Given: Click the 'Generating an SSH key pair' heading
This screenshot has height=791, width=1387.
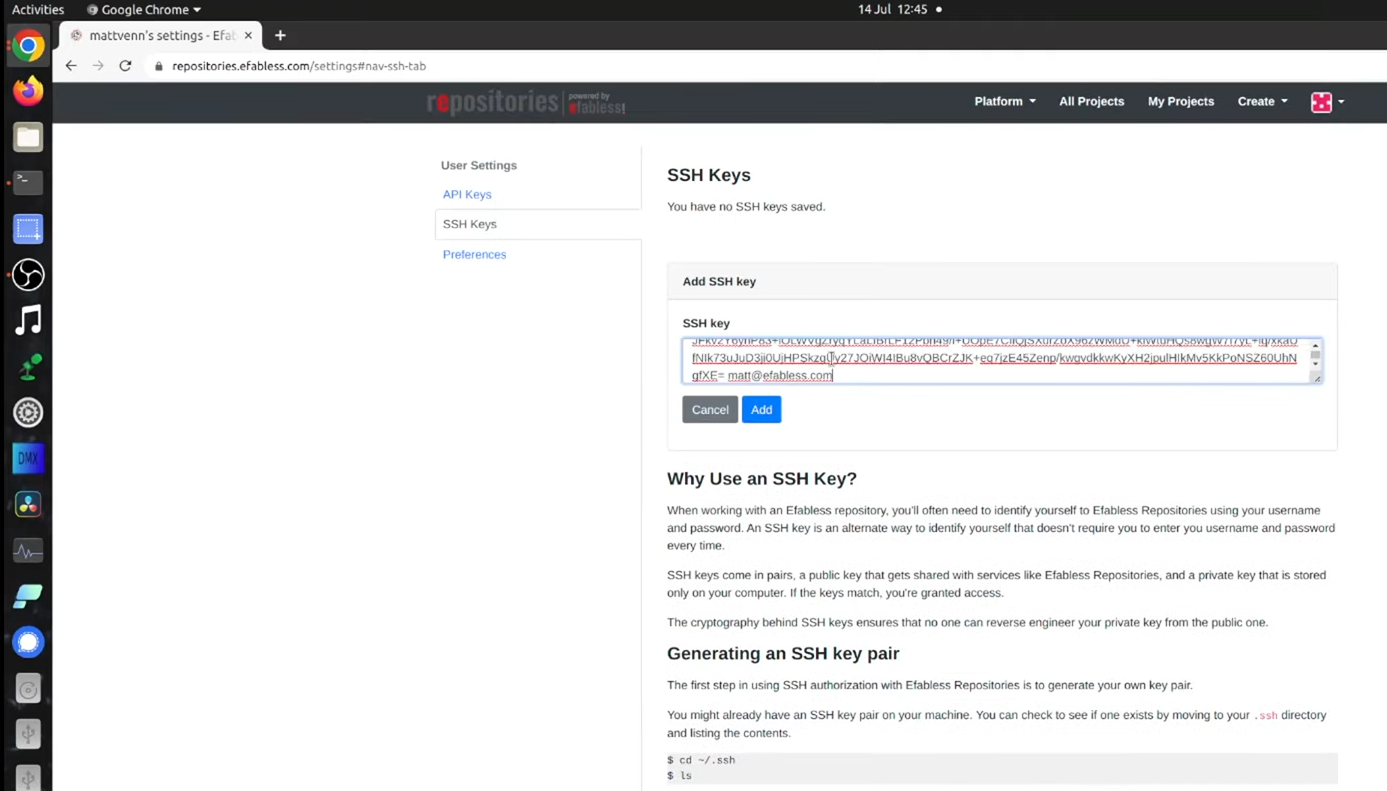Looking at the screenshot, I should click(x=783, y=653).
